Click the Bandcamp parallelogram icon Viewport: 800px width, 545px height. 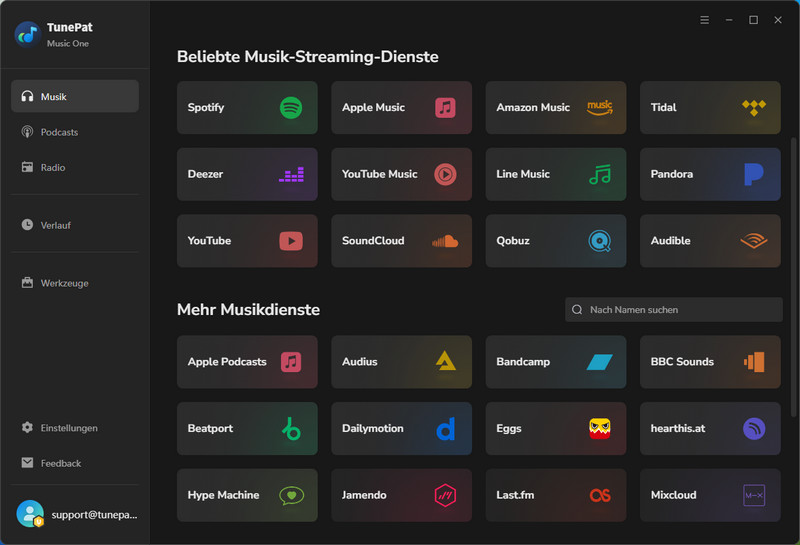pos(599,362)
